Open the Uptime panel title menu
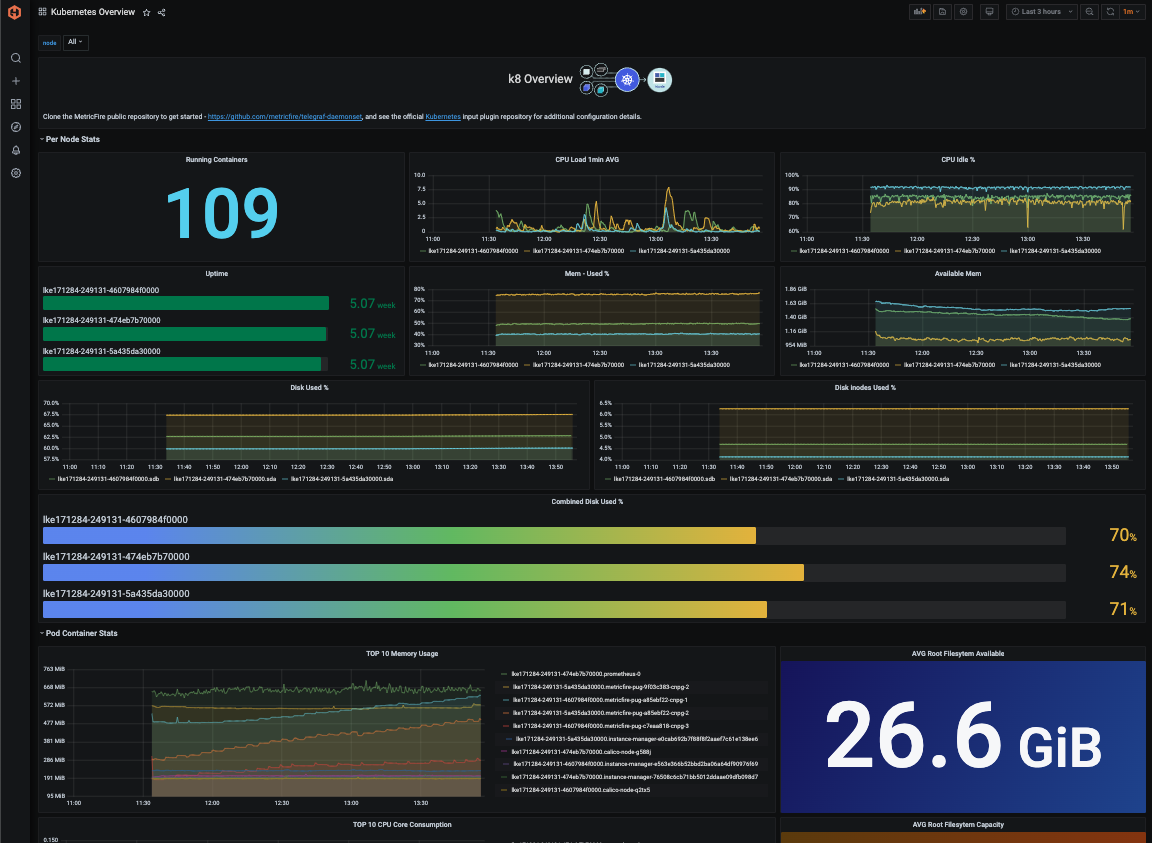This screenshot has height=843, width=1152. [217, 273]
